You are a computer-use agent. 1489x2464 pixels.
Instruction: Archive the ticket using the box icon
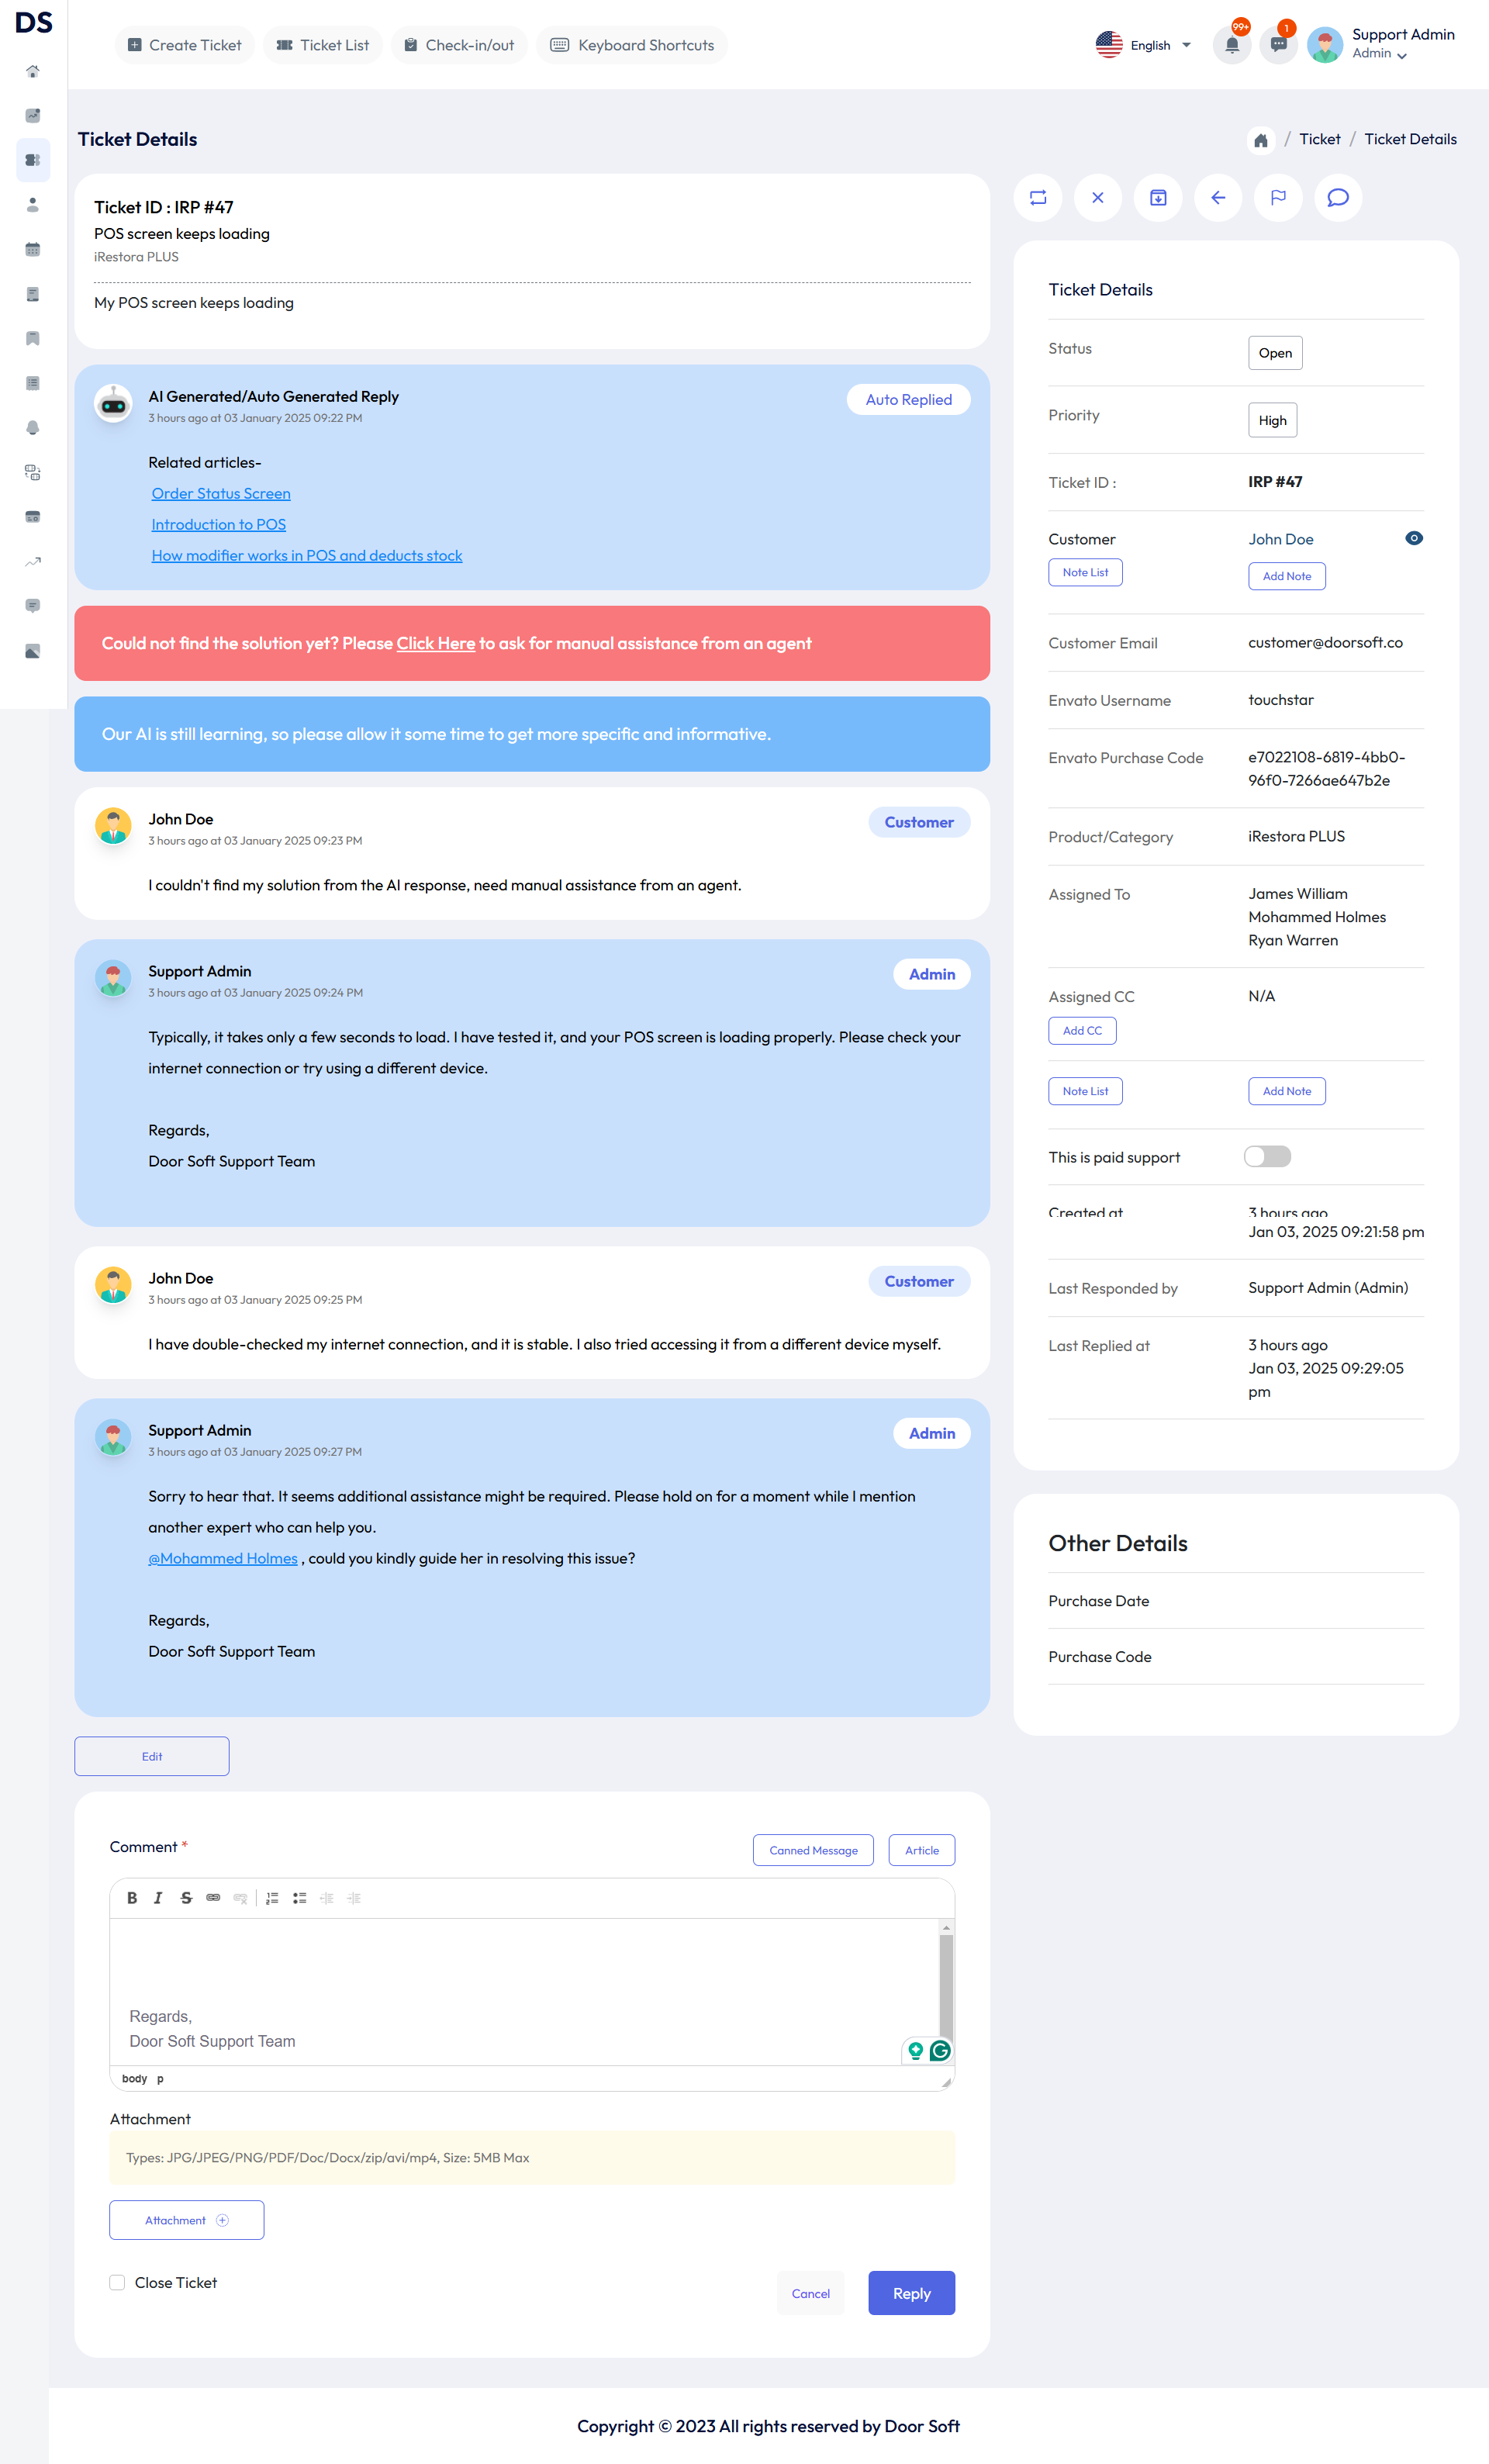point(1158,198)
